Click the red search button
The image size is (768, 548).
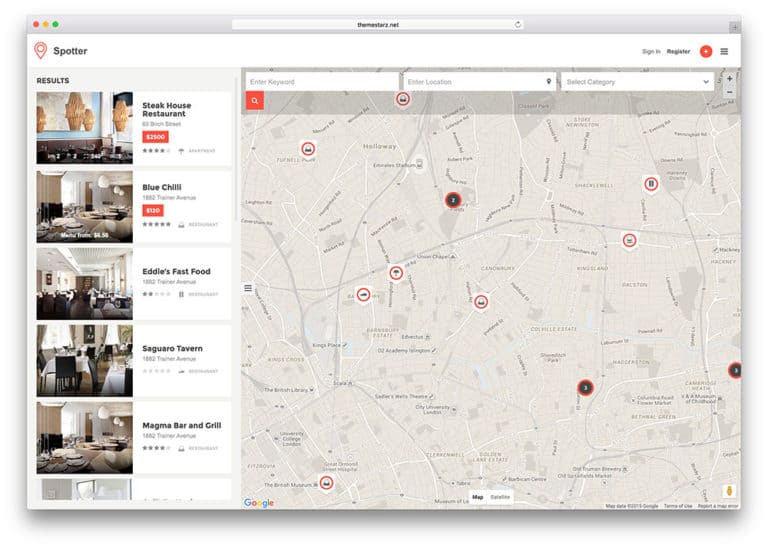255,101
